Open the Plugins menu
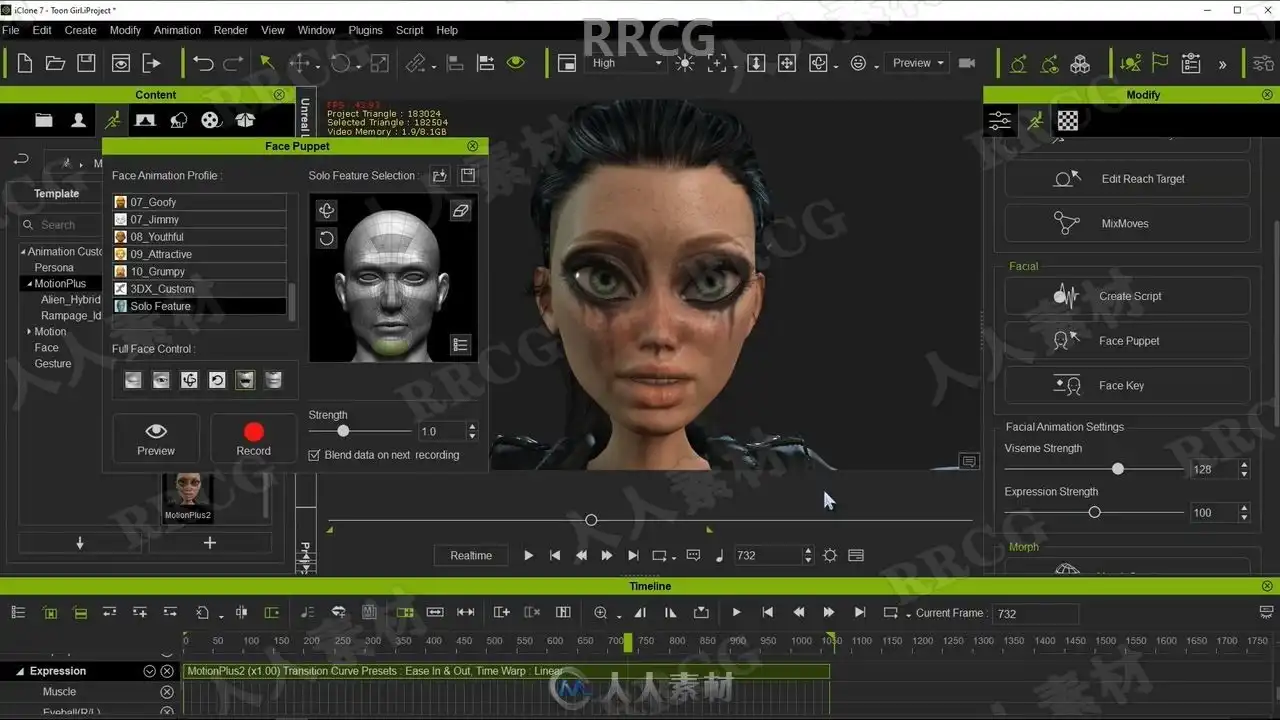Screen dimensions: 1280x720 [x=365, y=30]
